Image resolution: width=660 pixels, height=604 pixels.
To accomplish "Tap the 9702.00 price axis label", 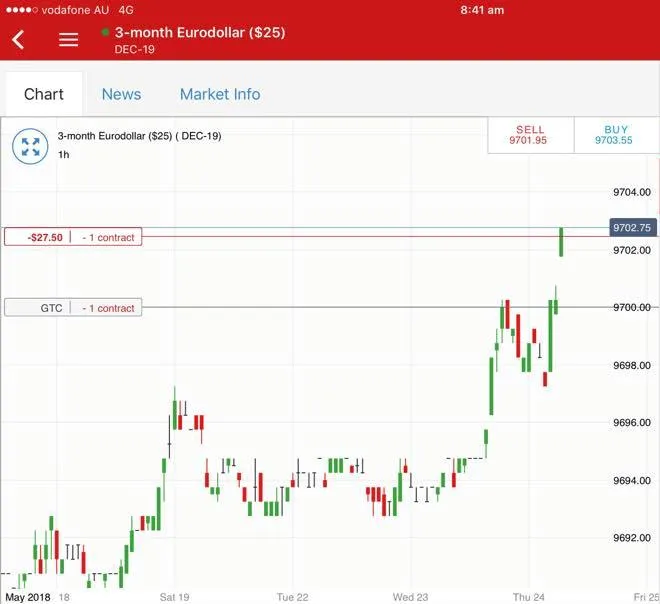I will tap(632, 250).
